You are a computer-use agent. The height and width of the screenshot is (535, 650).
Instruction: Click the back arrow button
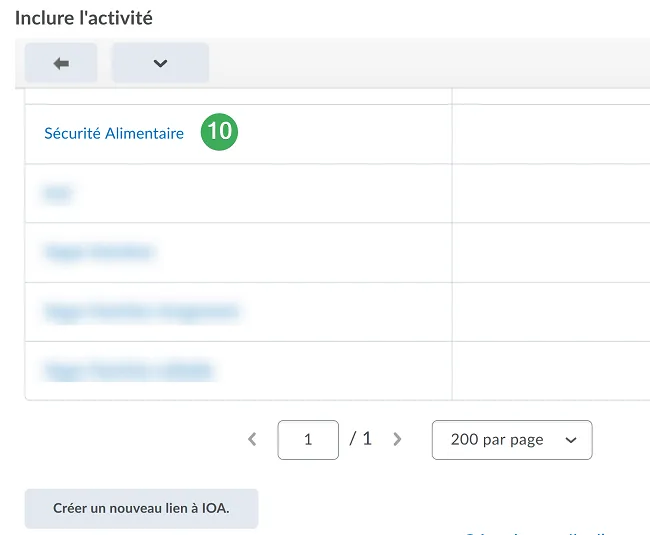pyautogui.click(x=61, y=63)
